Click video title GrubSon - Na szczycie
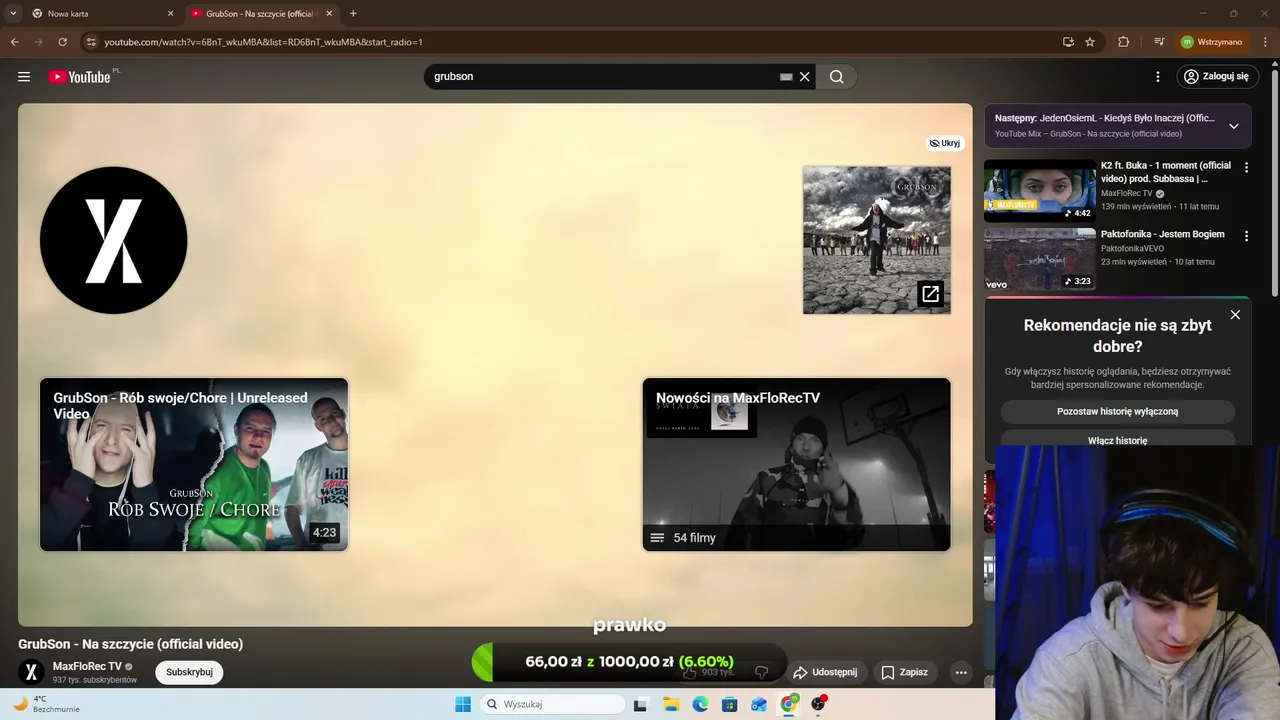 click(130, 644)
